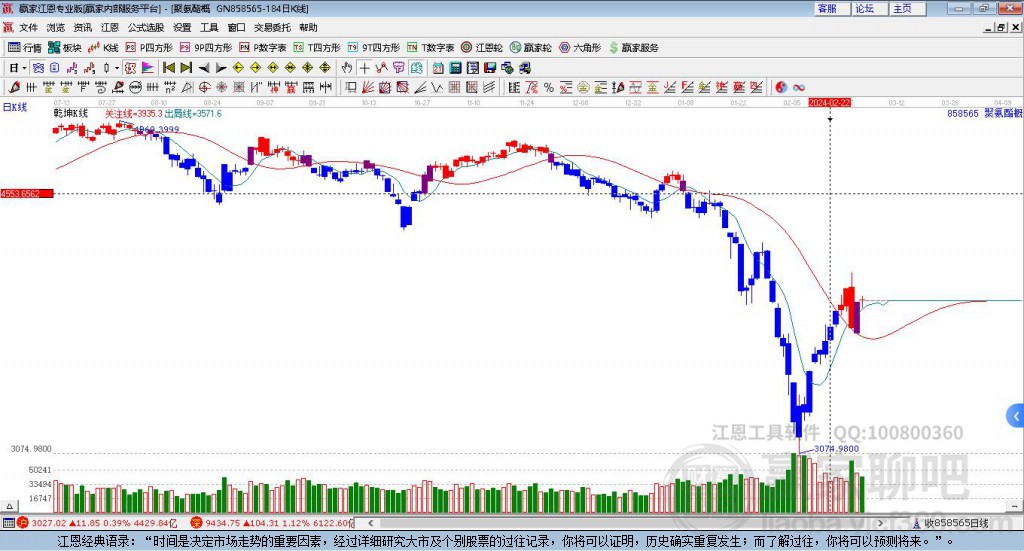Open the 窗口 menu
The height and width of the screenshot is (551, 1024).
[x=236, y=27]
